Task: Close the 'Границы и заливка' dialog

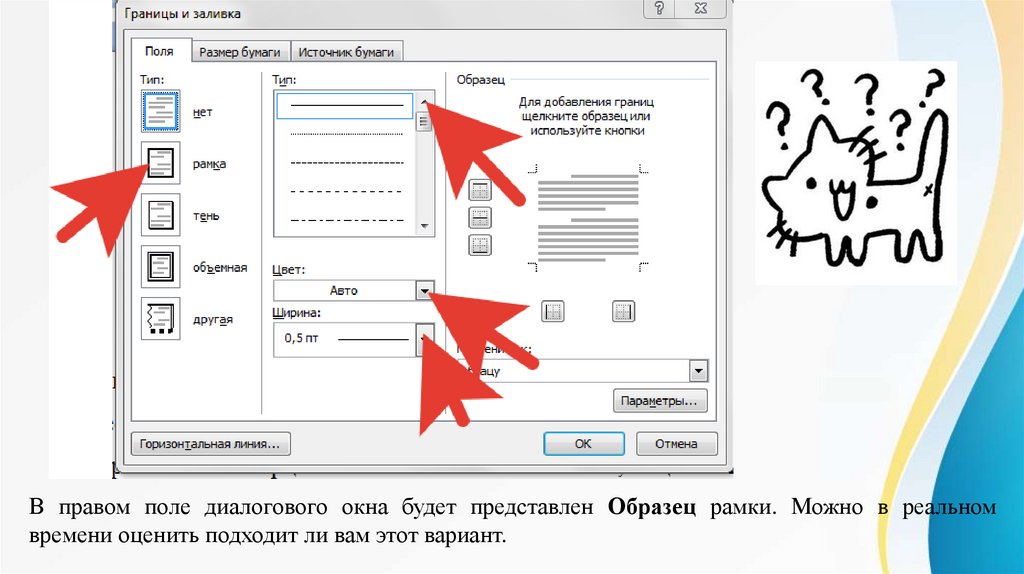Action: pos(701,8)
